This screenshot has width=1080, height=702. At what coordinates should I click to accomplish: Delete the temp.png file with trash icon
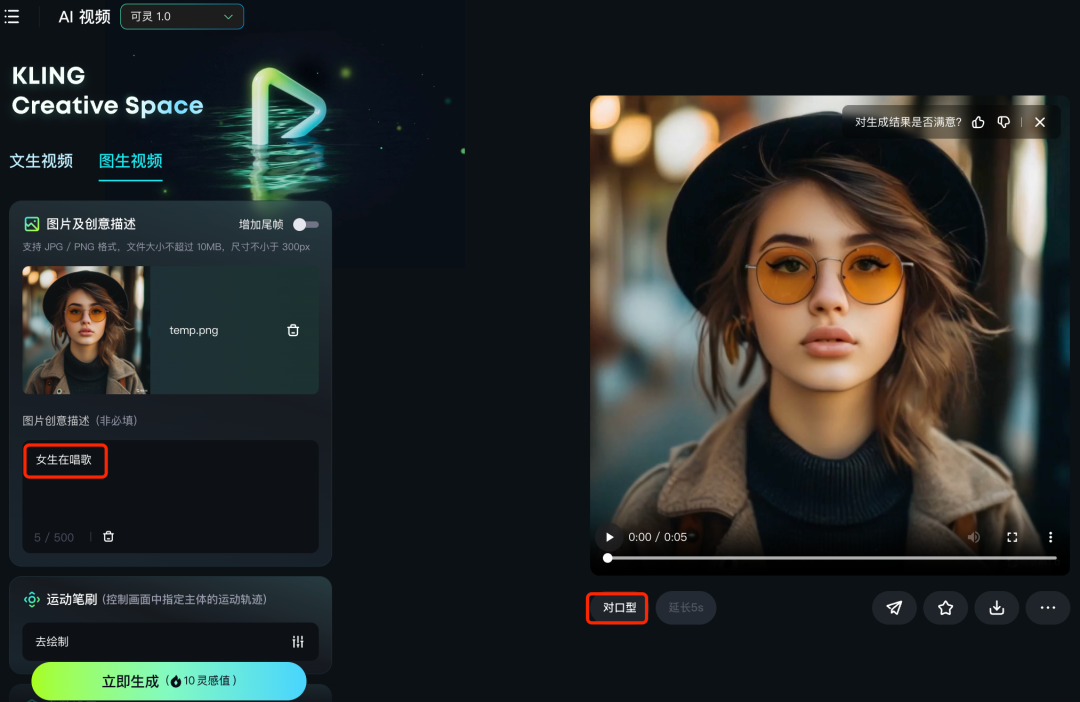(x=293, y=331)
